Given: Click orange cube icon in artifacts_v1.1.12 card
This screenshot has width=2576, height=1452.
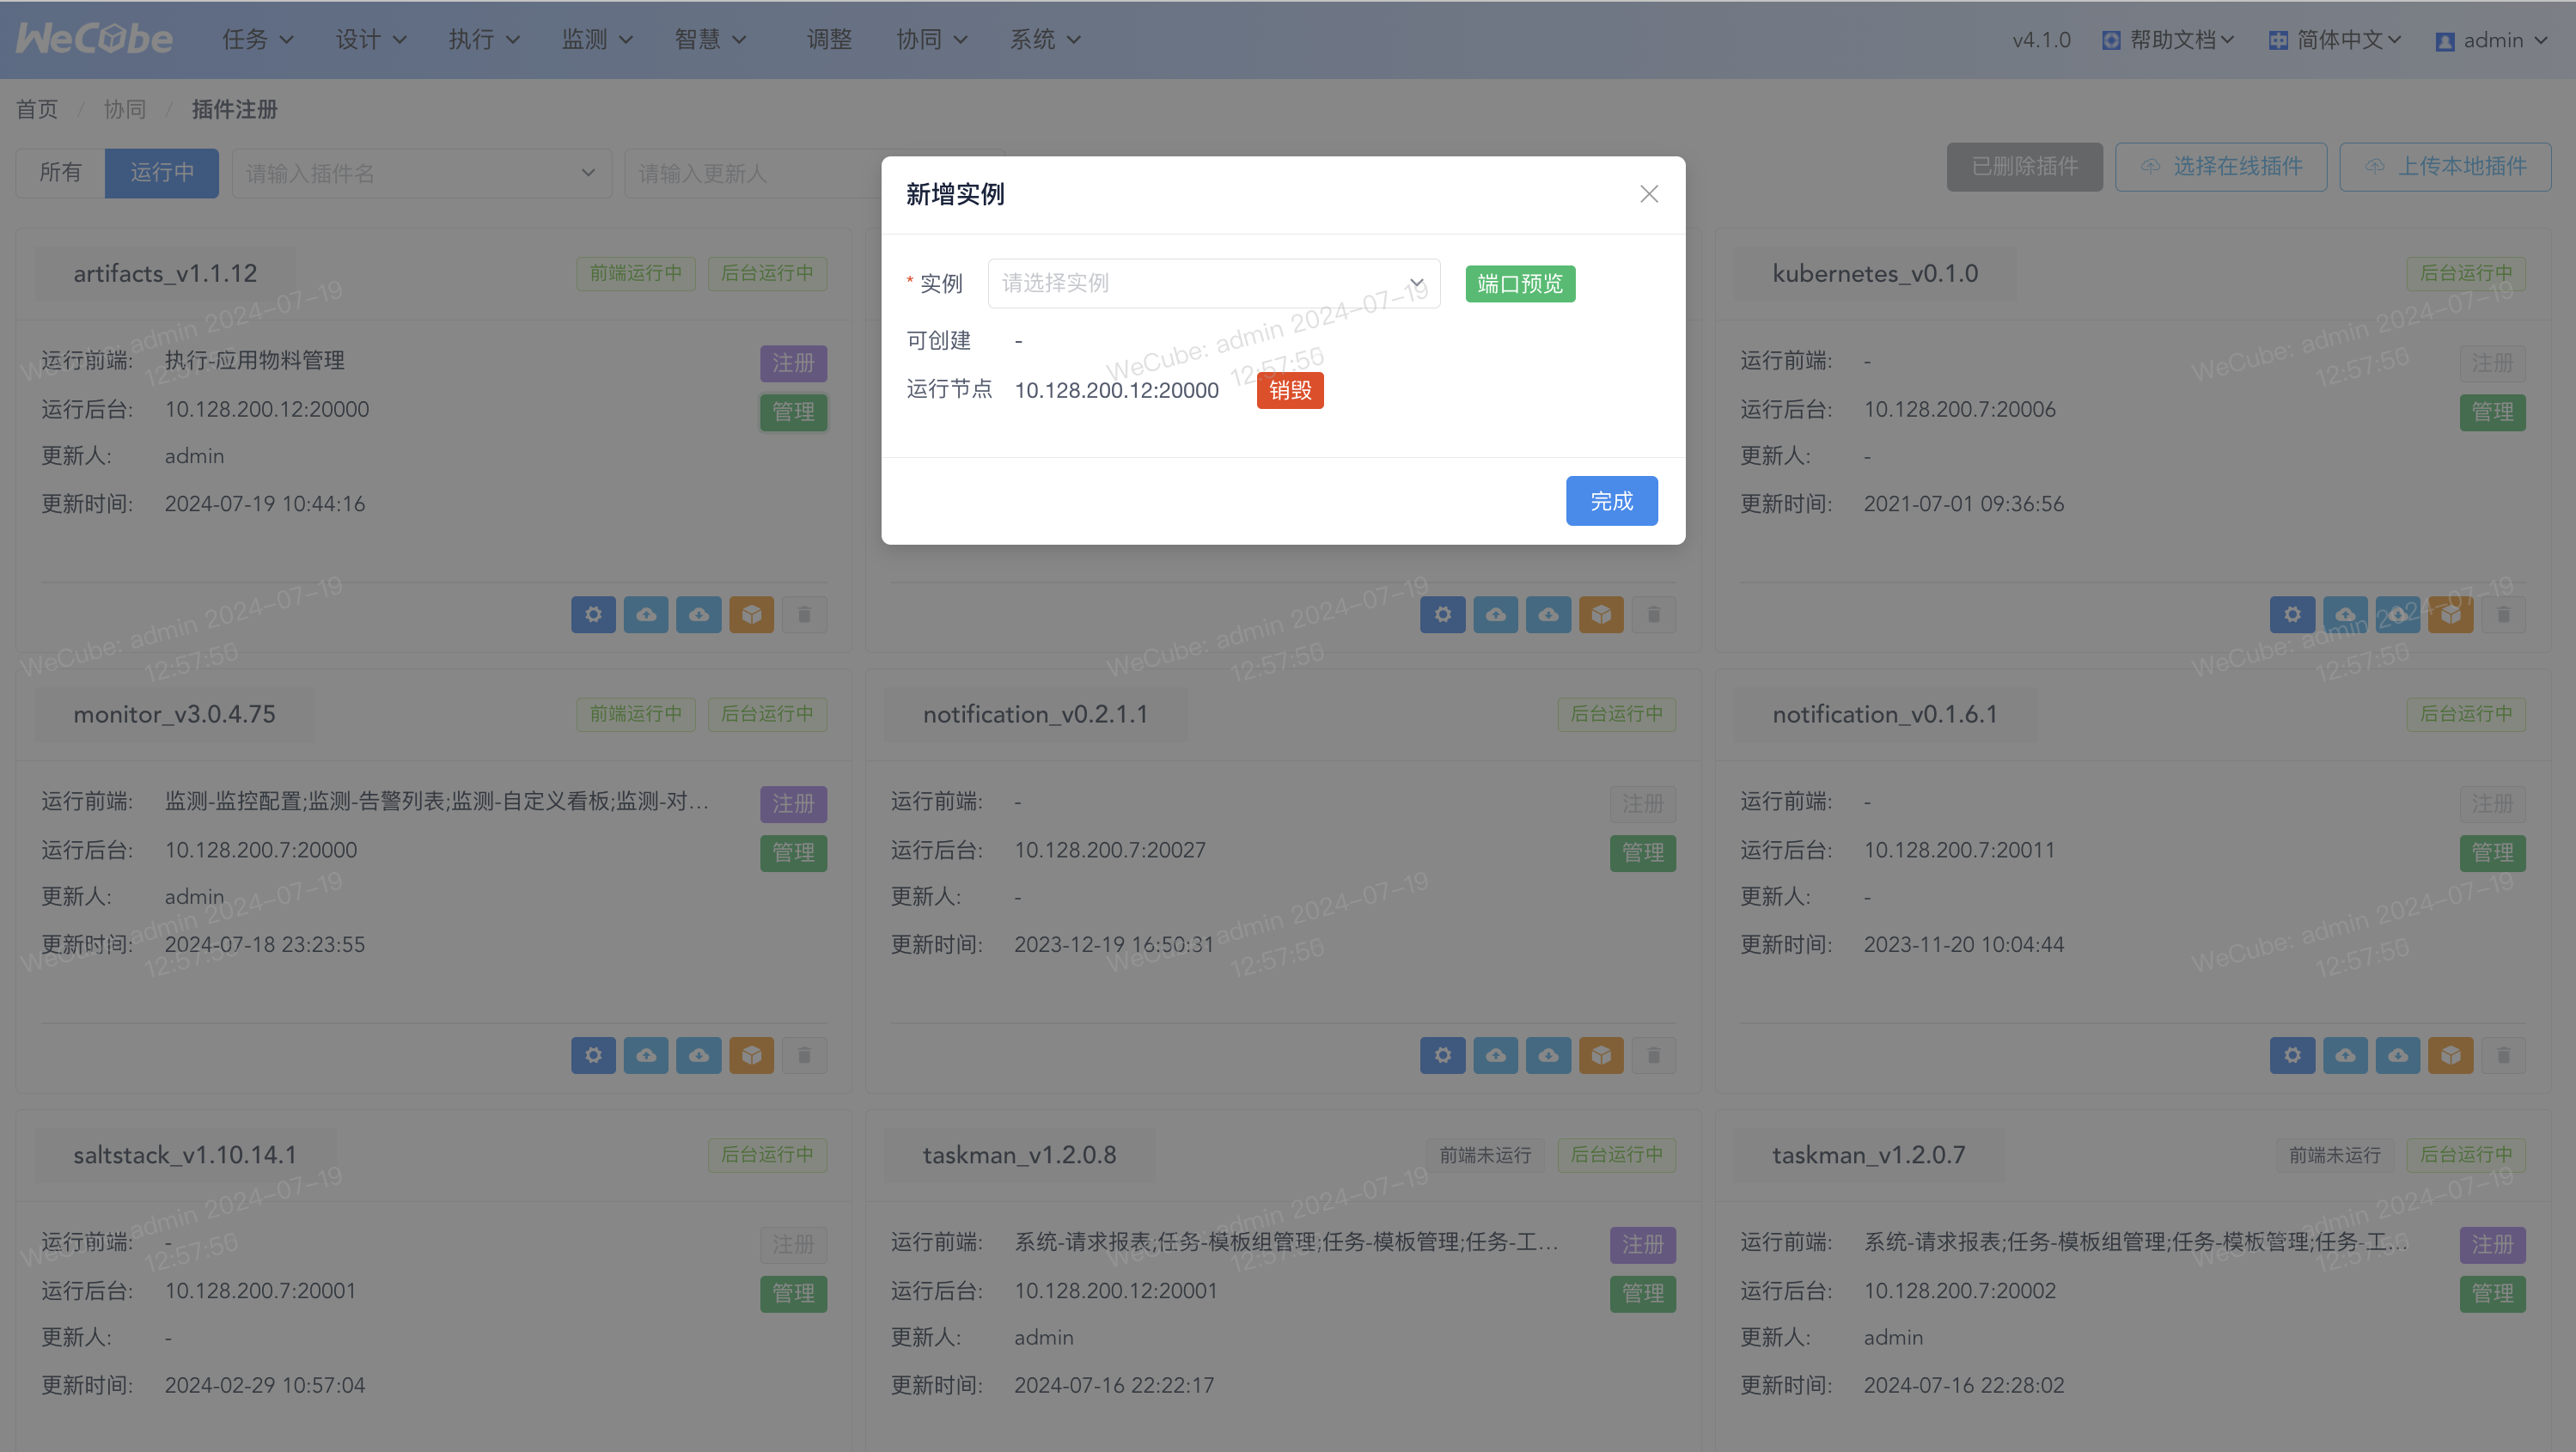Looking at the screenshot, I should (751, 614).
